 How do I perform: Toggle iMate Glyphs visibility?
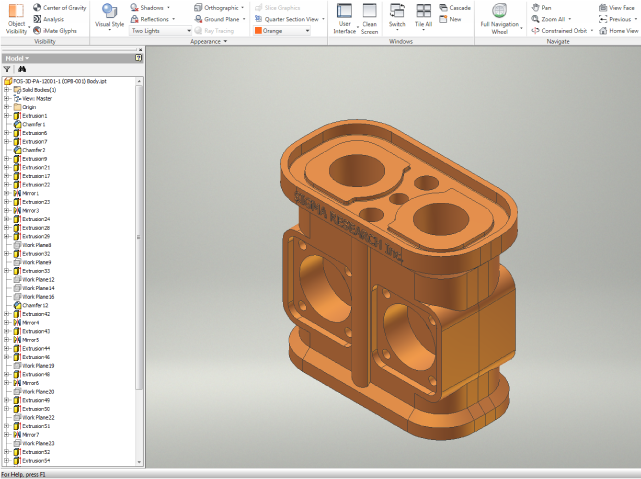coord(55,31)
